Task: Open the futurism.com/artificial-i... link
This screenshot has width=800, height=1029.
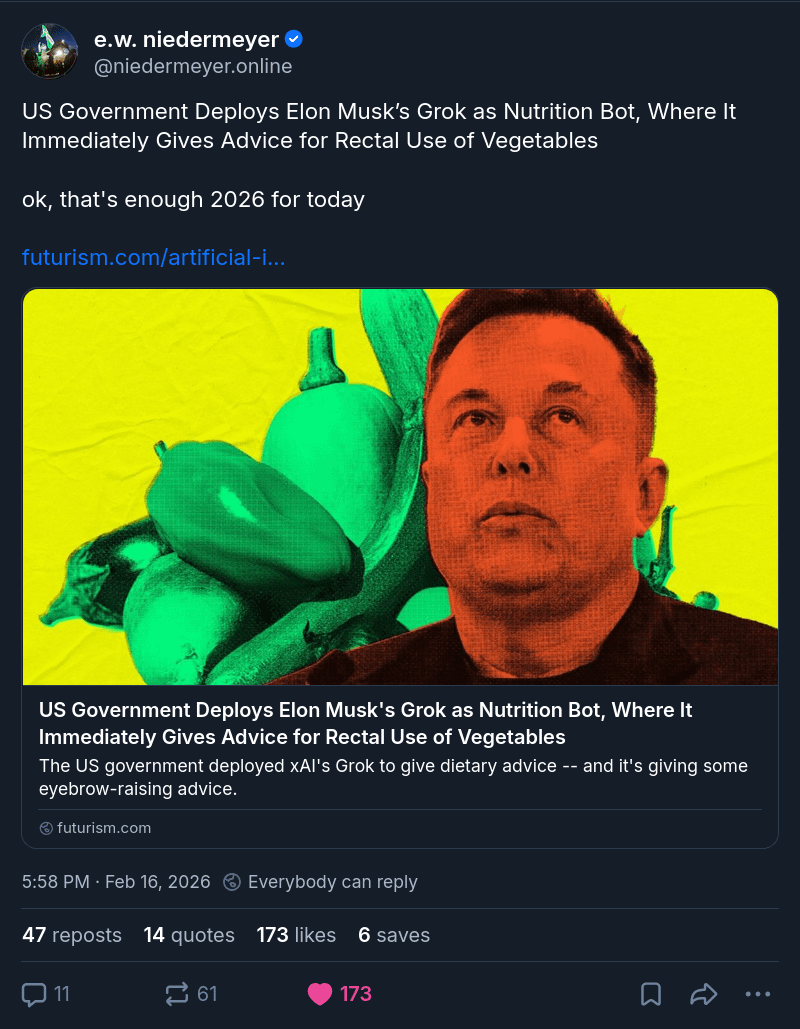Action: click(154, 258)
